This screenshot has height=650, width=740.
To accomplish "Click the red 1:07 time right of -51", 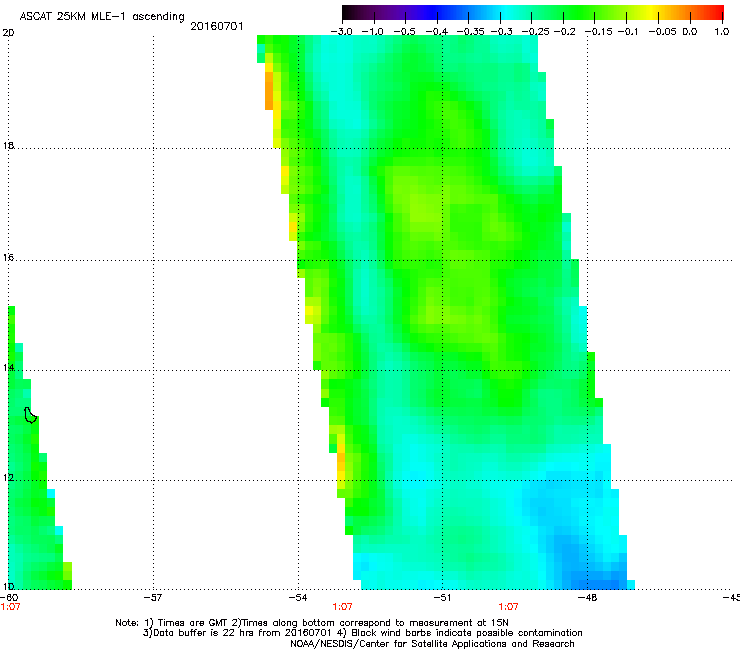I will 508,607.
